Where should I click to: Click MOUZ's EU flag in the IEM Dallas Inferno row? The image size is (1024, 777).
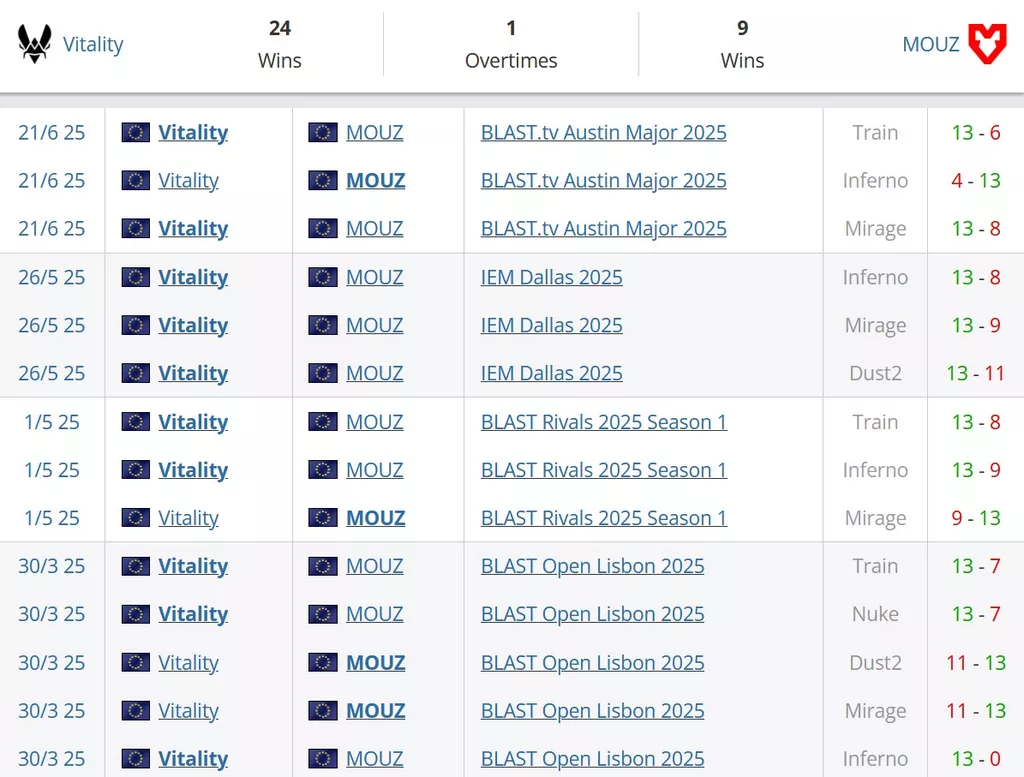click(323, 277)
